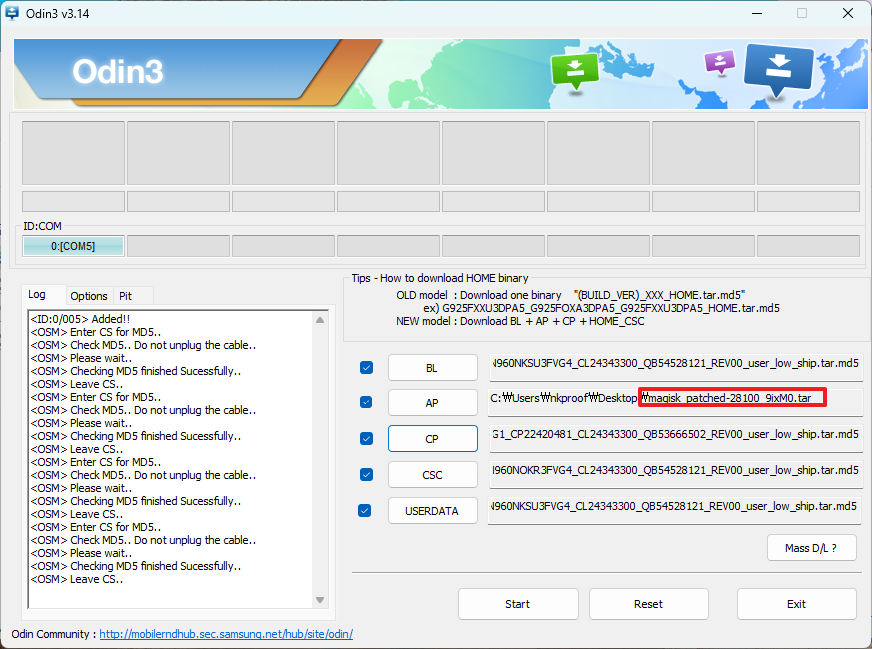Click the green download bubble icon in banner
Screen dimensions: 872x649
click(574, 71)
